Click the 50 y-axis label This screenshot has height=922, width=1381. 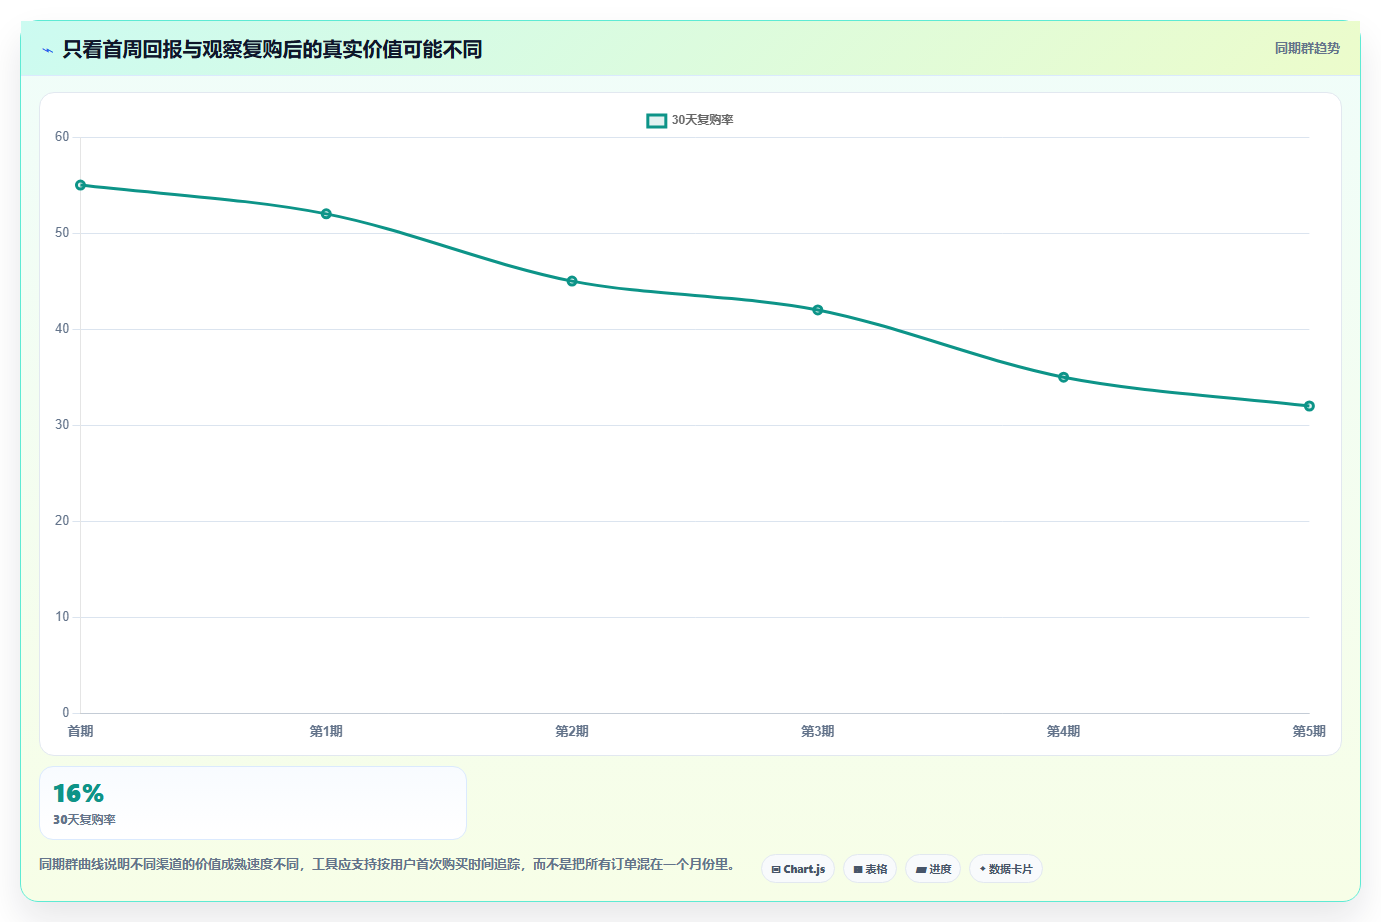click(62, 233)
